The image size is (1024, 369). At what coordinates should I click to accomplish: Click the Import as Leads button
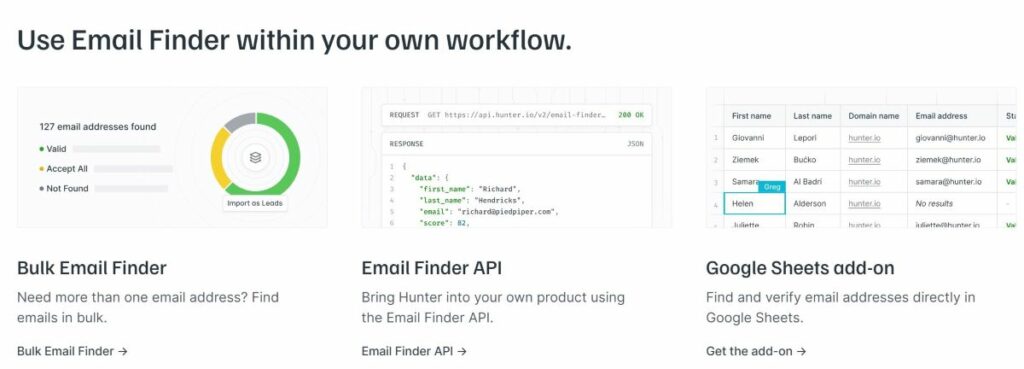(255, 203)
